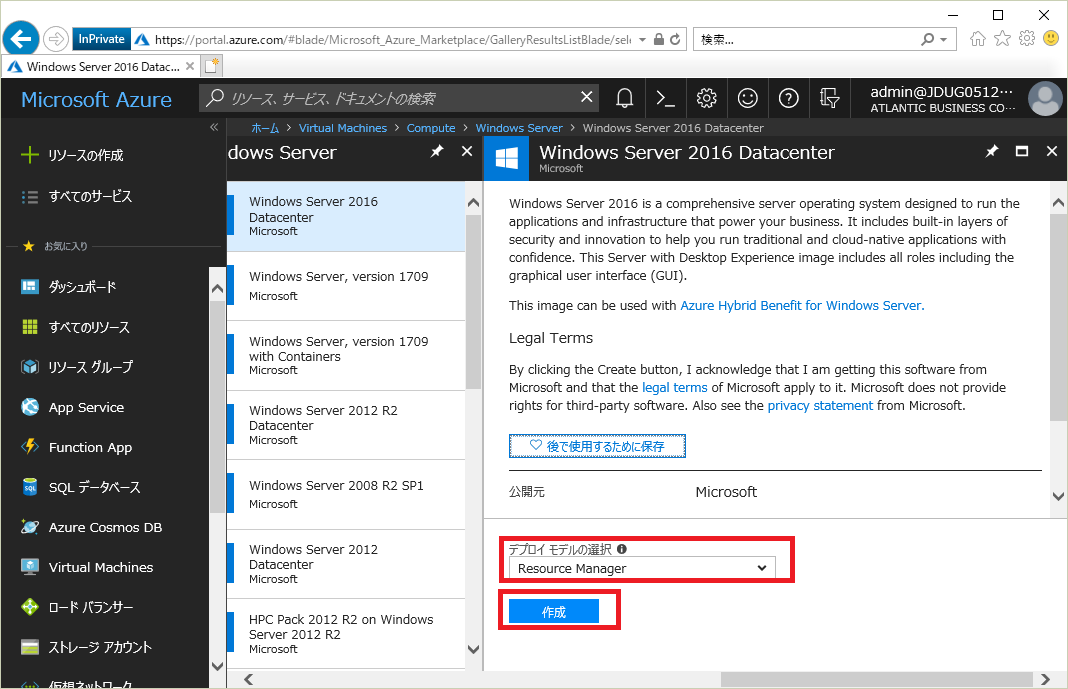Click the blue 作成 (Create) button

553,612
